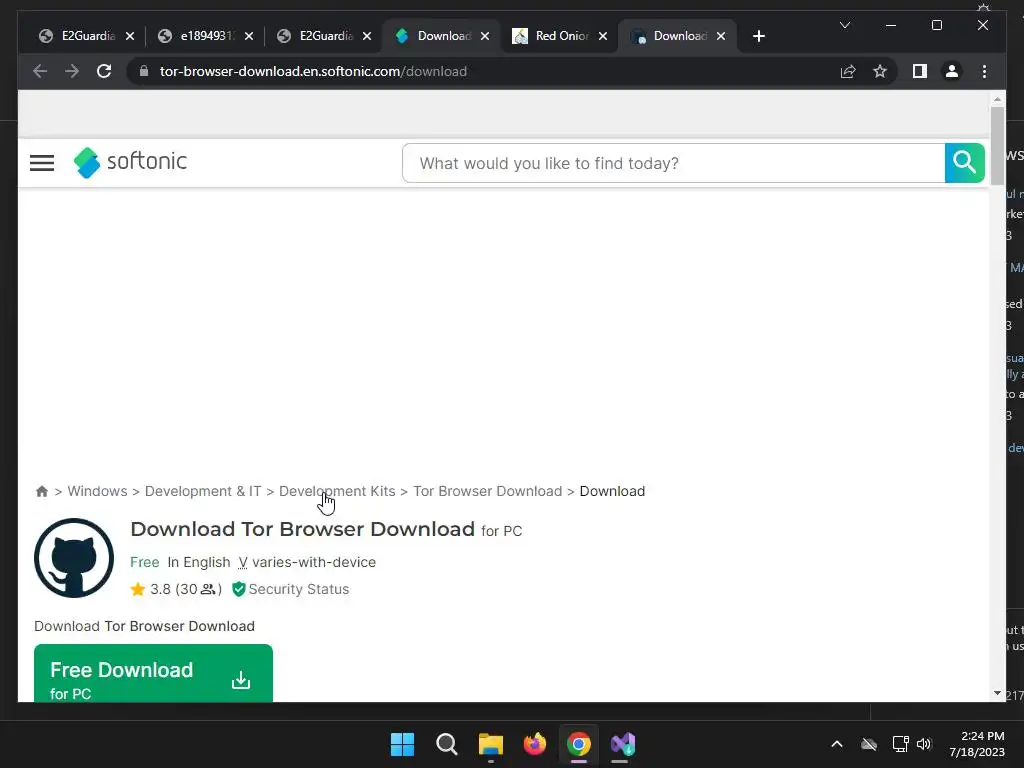The width and height of the screenshot is (1024, 768).
Task: Click the share page icon
Action: point(848,71)
